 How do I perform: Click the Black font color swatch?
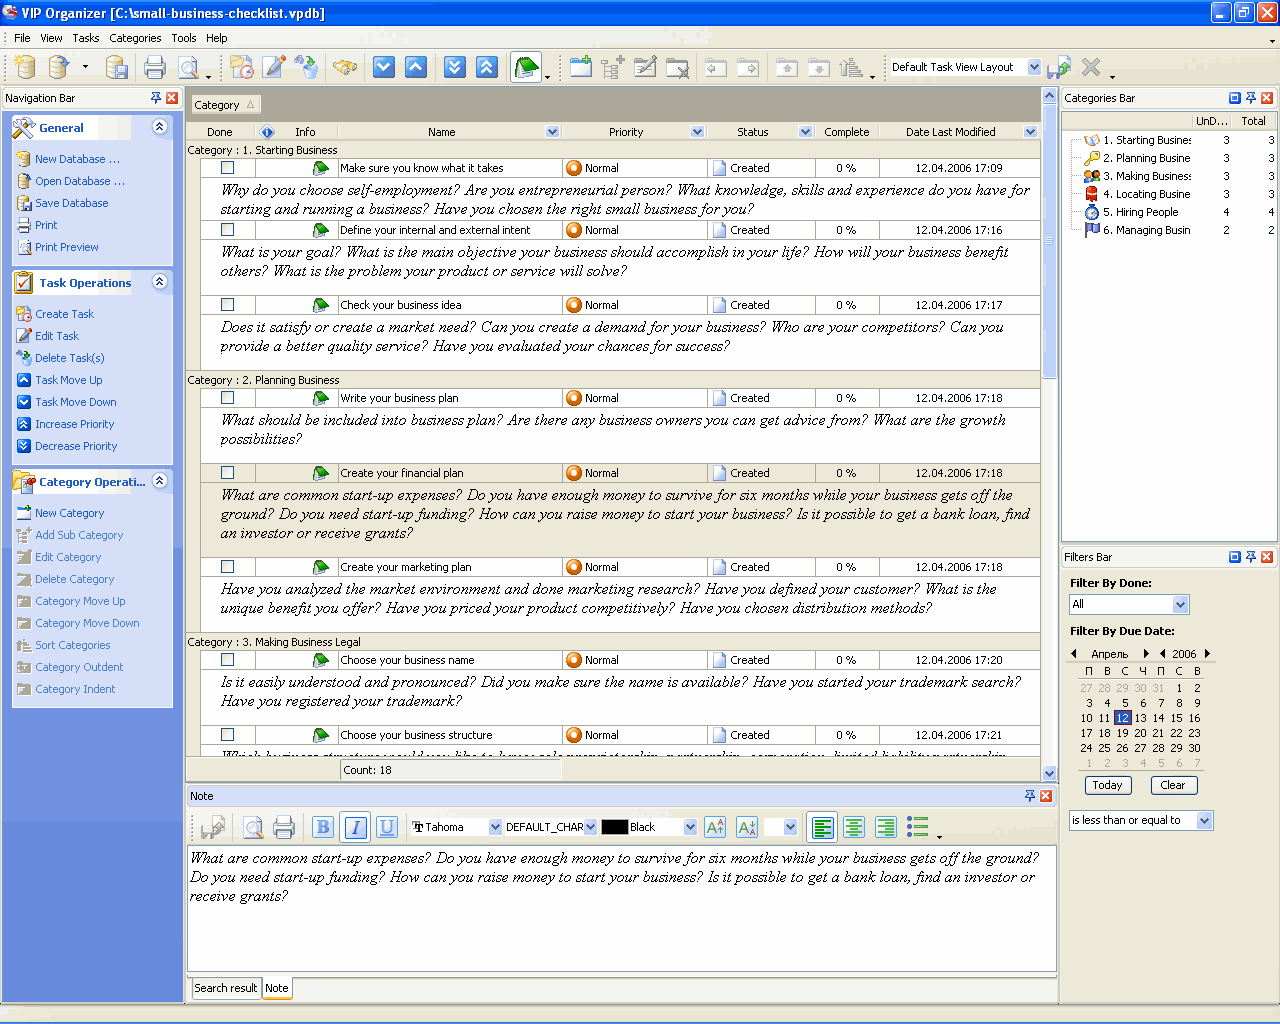614,827
